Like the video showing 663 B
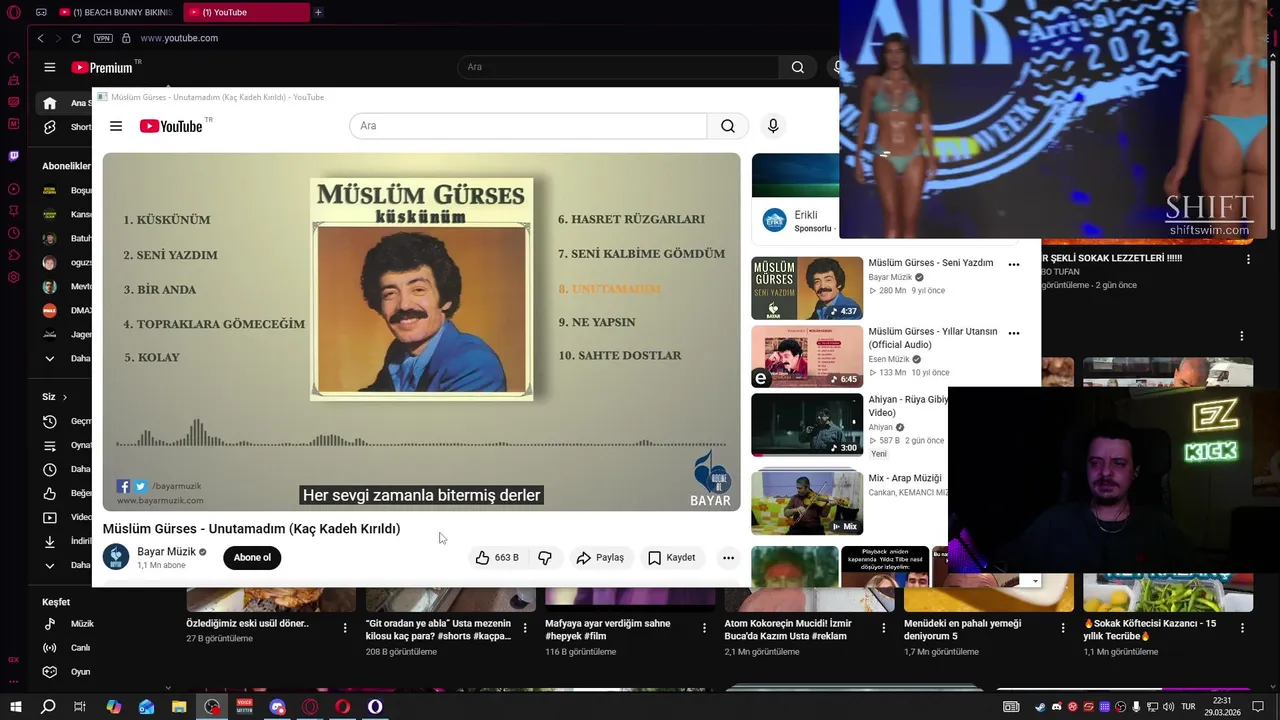Image resolution: width=1280 pixels, height=720 pixels. click(x=497, y=558)
